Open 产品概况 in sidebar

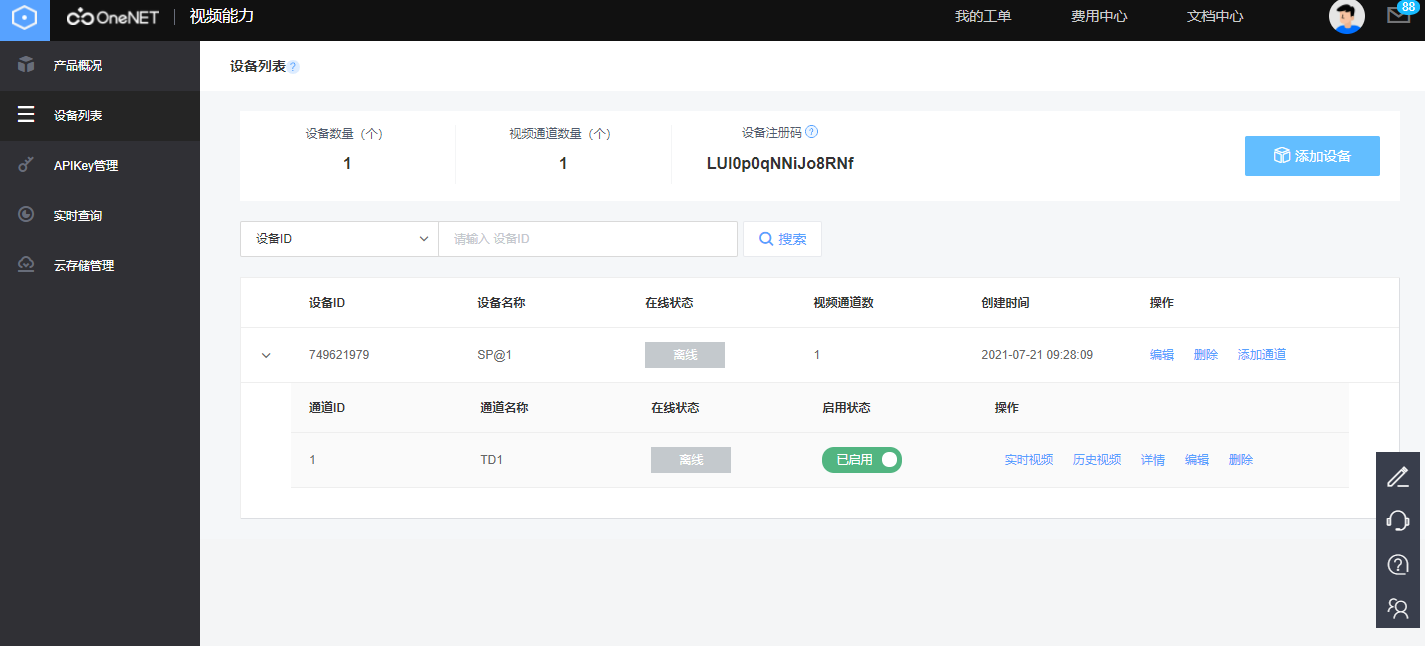click(x=77, y=66)
